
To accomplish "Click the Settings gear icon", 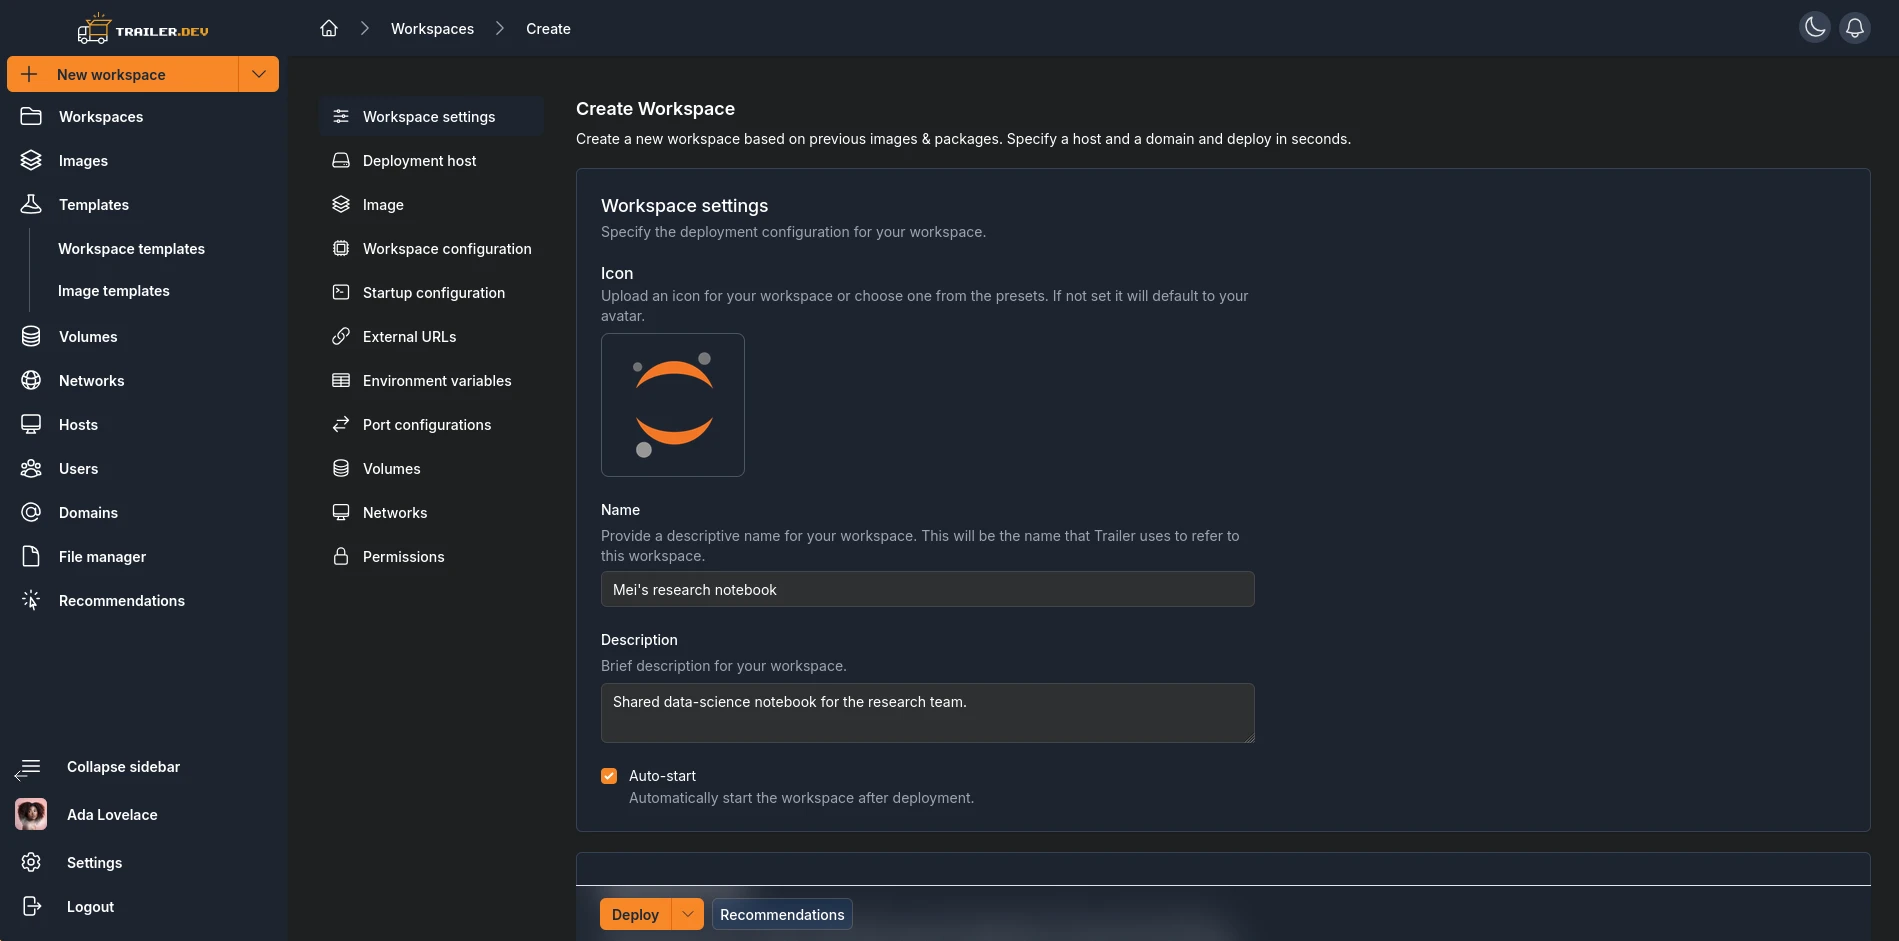I will point(31,862).
